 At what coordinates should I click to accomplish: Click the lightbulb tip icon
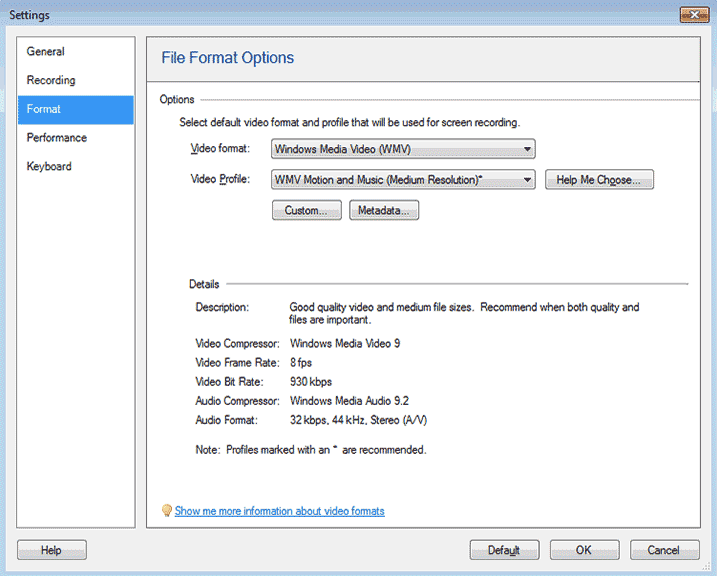pos(167,511)
